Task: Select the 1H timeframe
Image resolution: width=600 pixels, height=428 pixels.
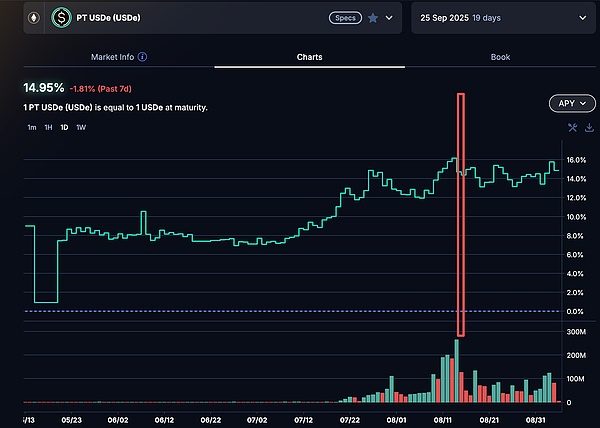Action: (x=48, y=127)
